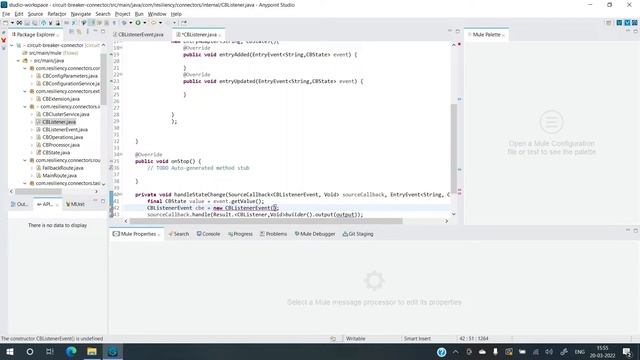Collapse All in Package Explorer toolbar
The image size is (640, 360).
tap(71, 31)
